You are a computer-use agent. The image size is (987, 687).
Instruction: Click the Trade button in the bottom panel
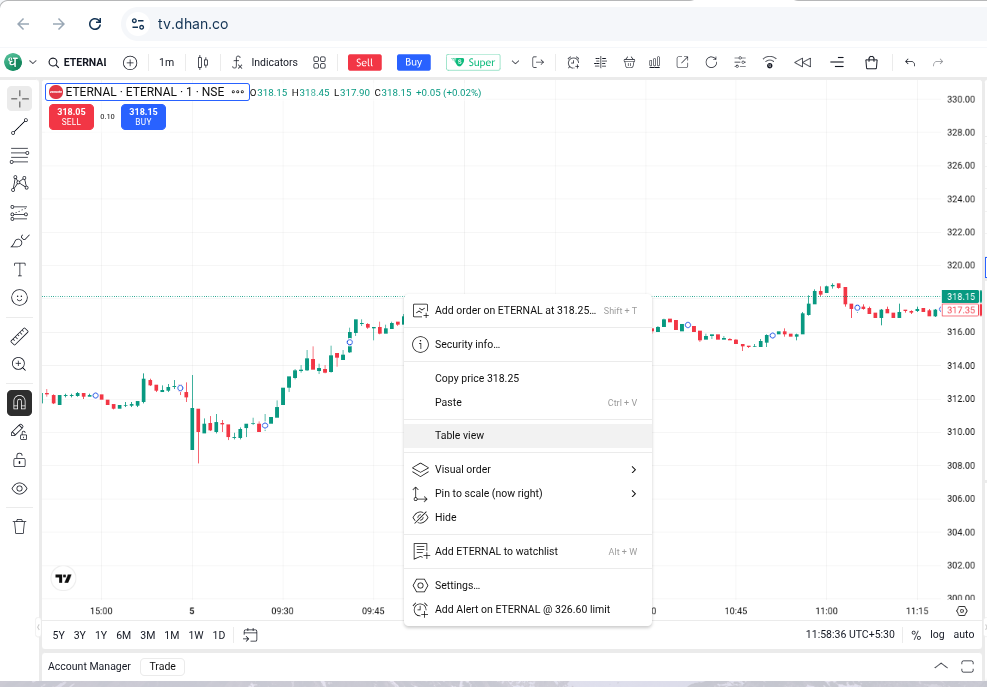pyautogui.click(x=162, y=666)
